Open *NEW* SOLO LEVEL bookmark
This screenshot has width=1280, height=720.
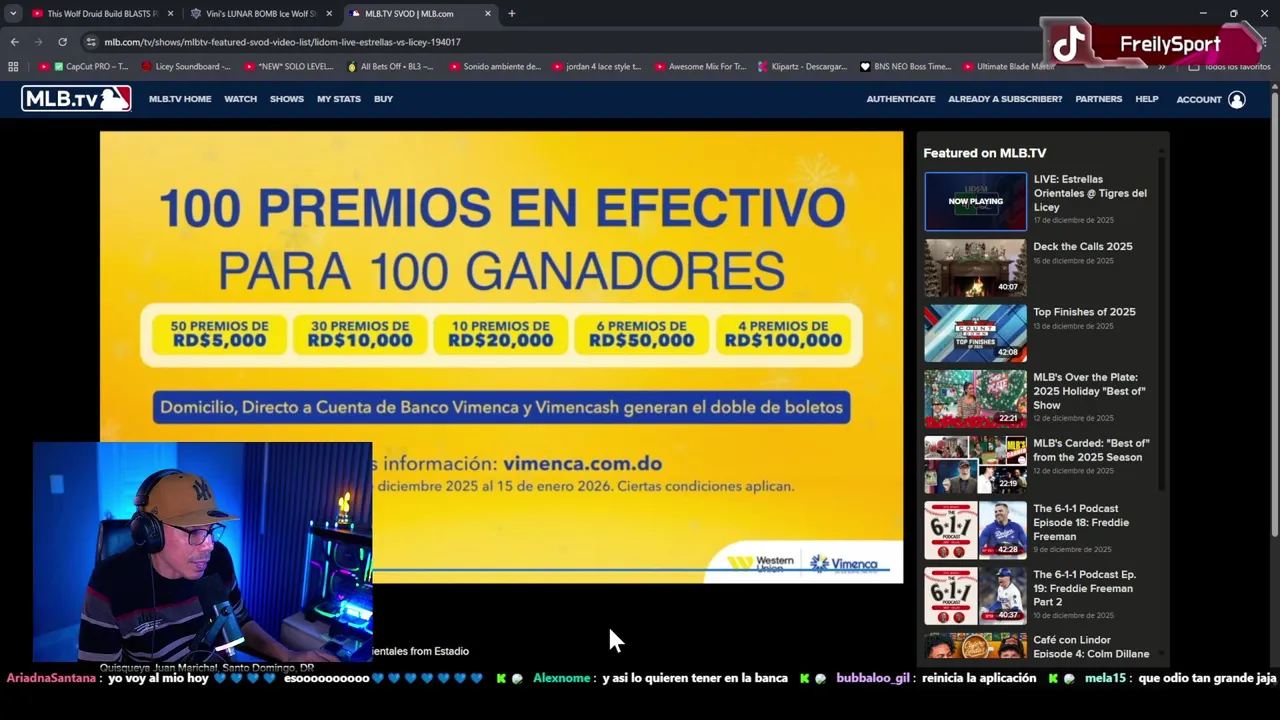coord(288,67)
